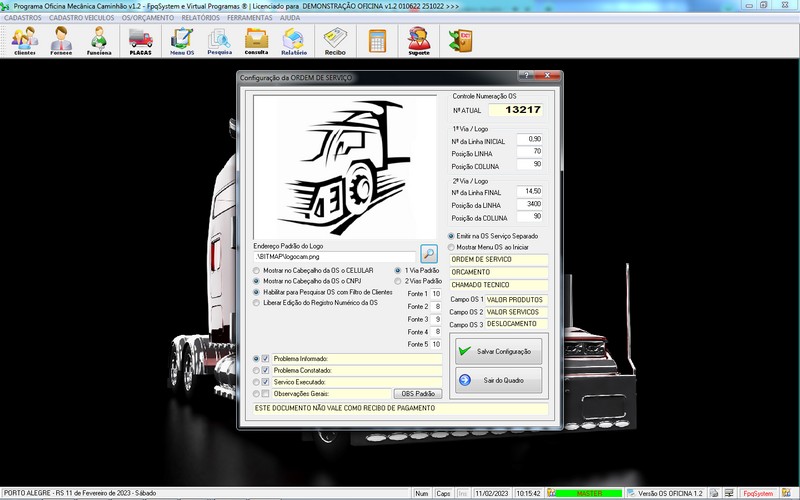
Task: Open the Suporte support icon
Action: [419, 40]
